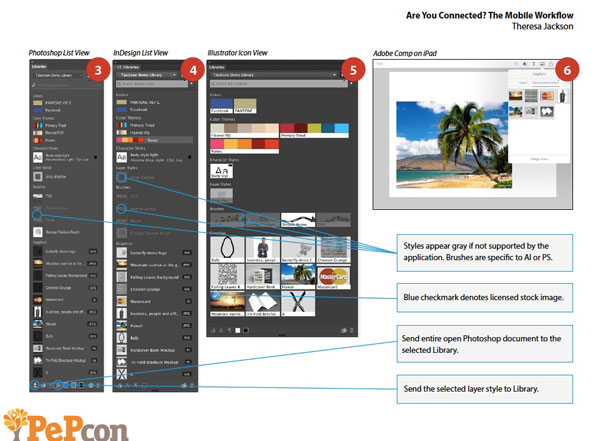Click the Aa Body style thumbnail in the Illustrator panel

click(222, 171)
